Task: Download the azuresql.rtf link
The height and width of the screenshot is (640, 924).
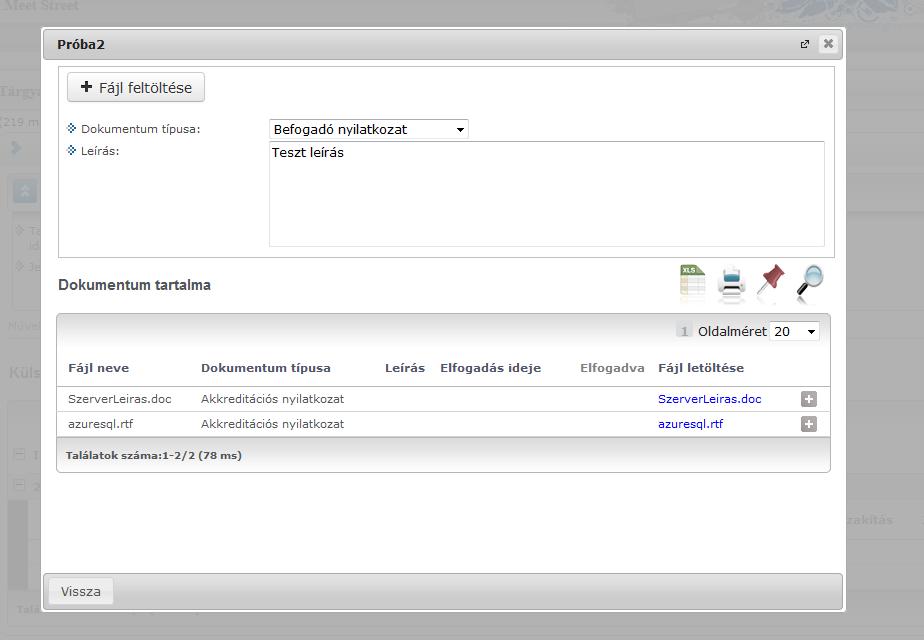Action: tap(691, 424)
